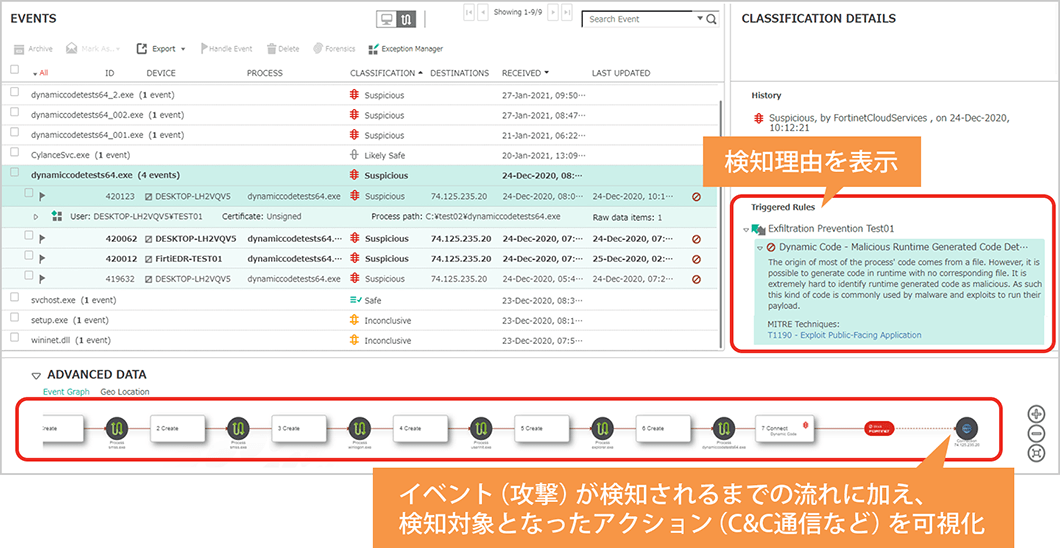Click into the Search Event field
Screen dimensions: 1060x548
[638, 19]
